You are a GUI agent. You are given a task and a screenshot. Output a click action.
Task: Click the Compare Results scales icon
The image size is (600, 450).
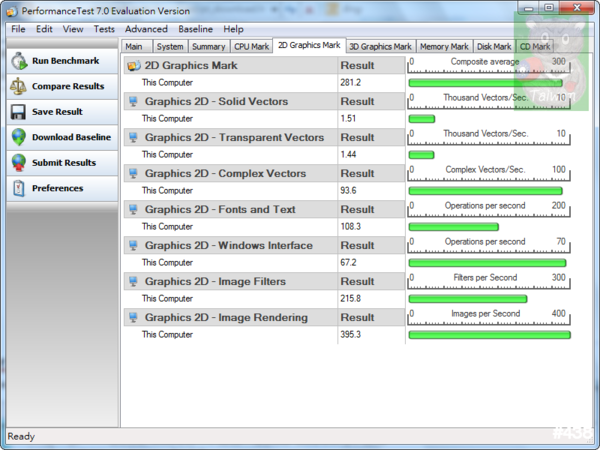click(x=18, y=87)
